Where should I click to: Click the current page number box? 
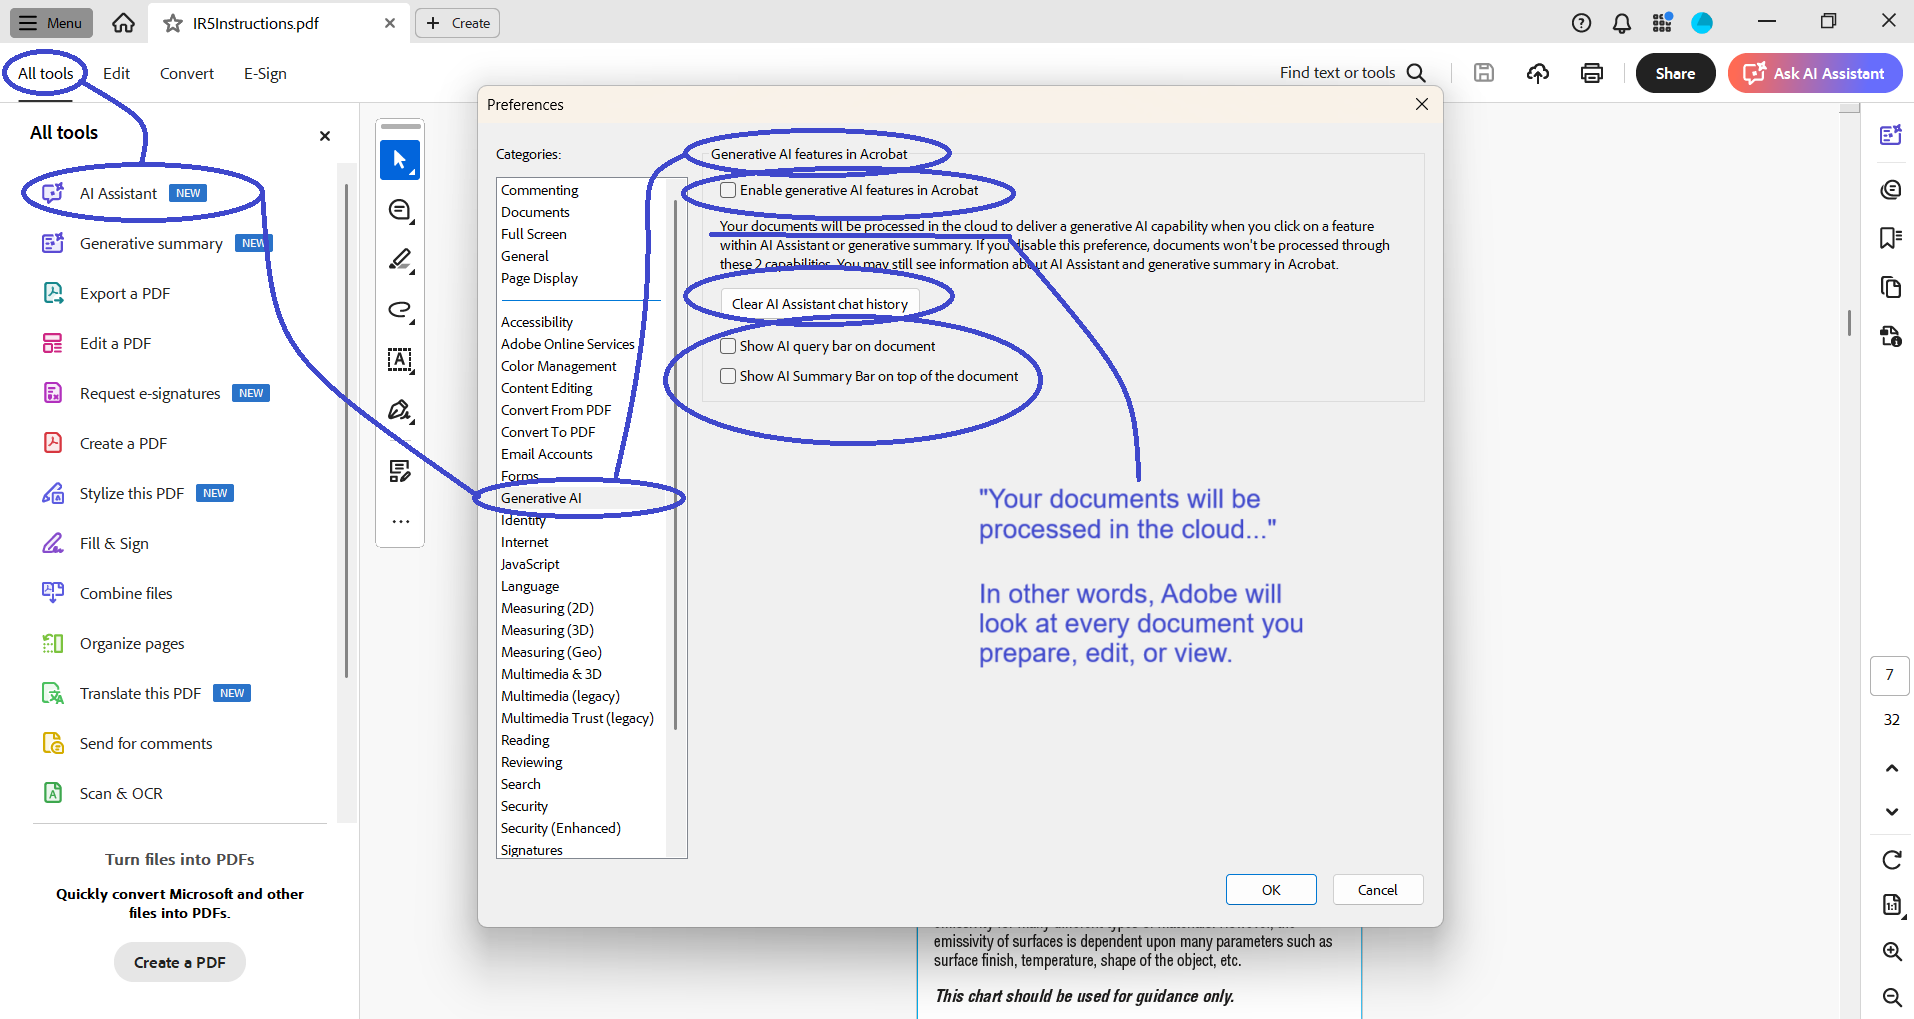[1890, 675]
